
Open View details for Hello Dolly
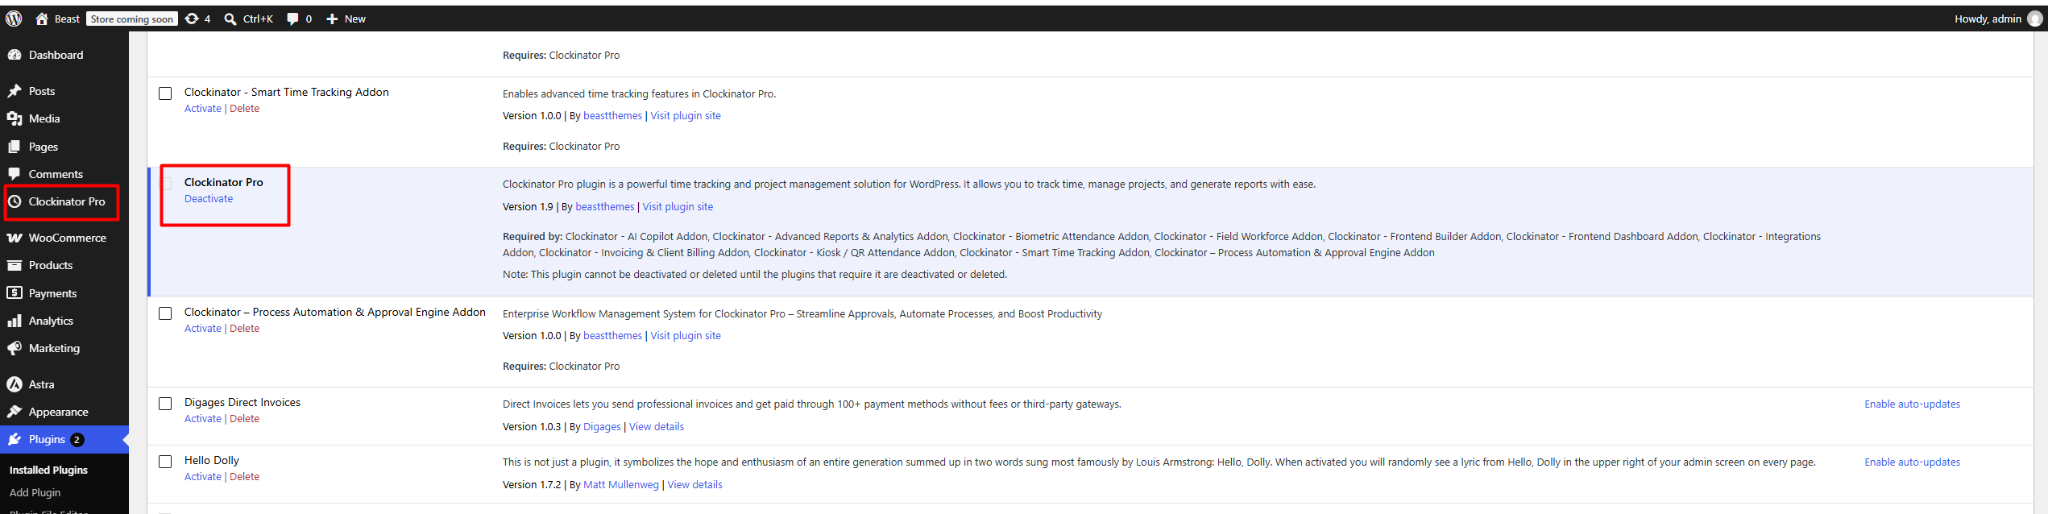pos(694,485)
